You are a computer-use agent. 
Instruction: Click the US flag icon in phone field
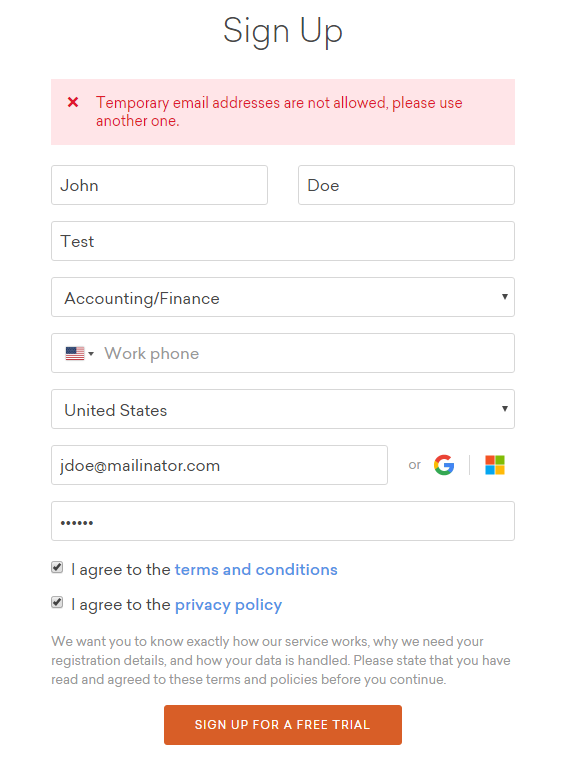(x=75, y=353)
